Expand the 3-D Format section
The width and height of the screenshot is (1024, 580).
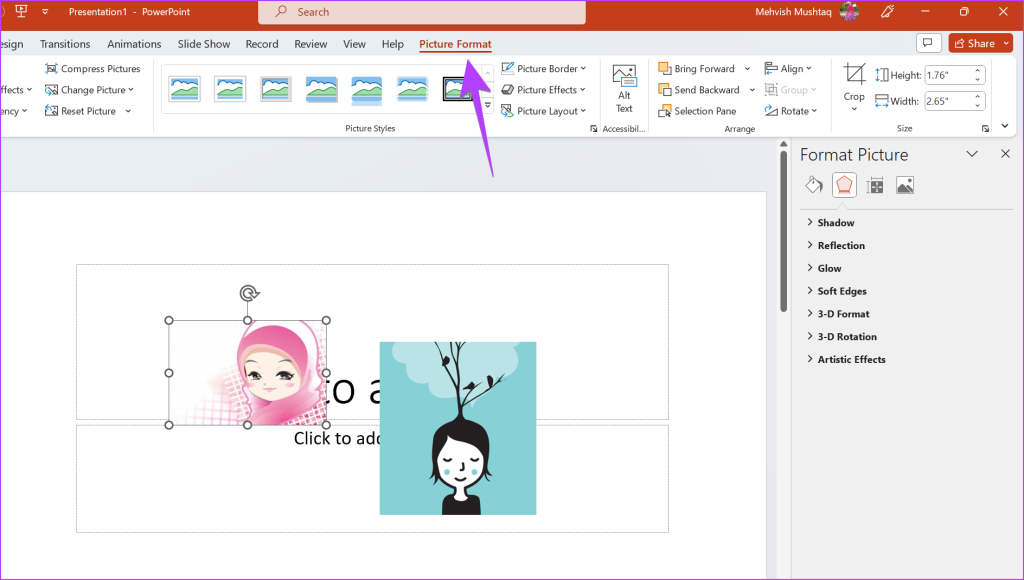839,314
